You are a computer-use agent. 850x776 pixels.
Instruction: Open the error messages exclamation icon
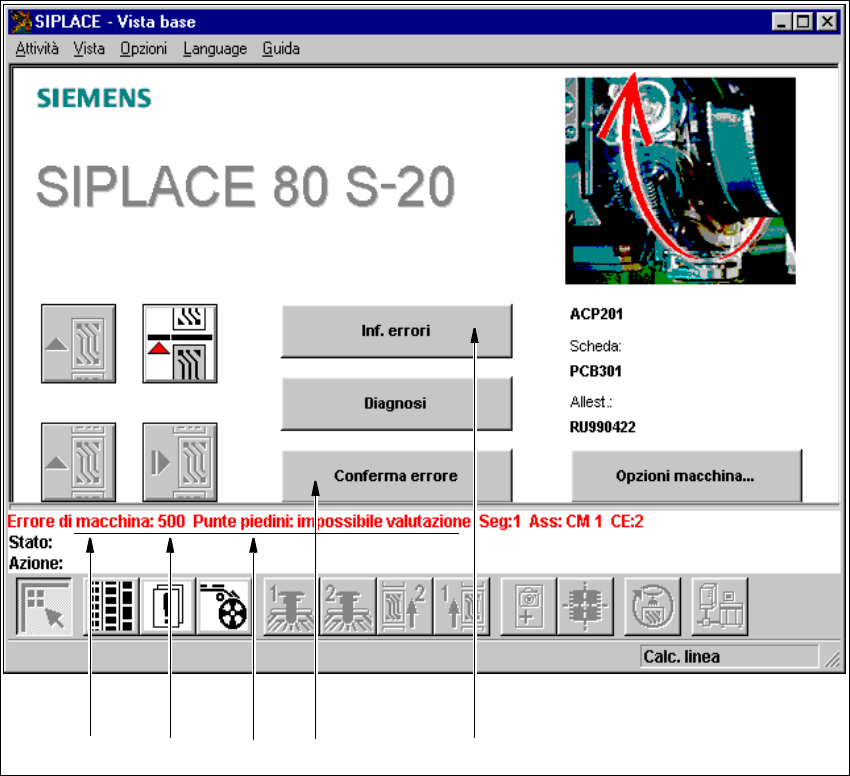pos(168,606)
